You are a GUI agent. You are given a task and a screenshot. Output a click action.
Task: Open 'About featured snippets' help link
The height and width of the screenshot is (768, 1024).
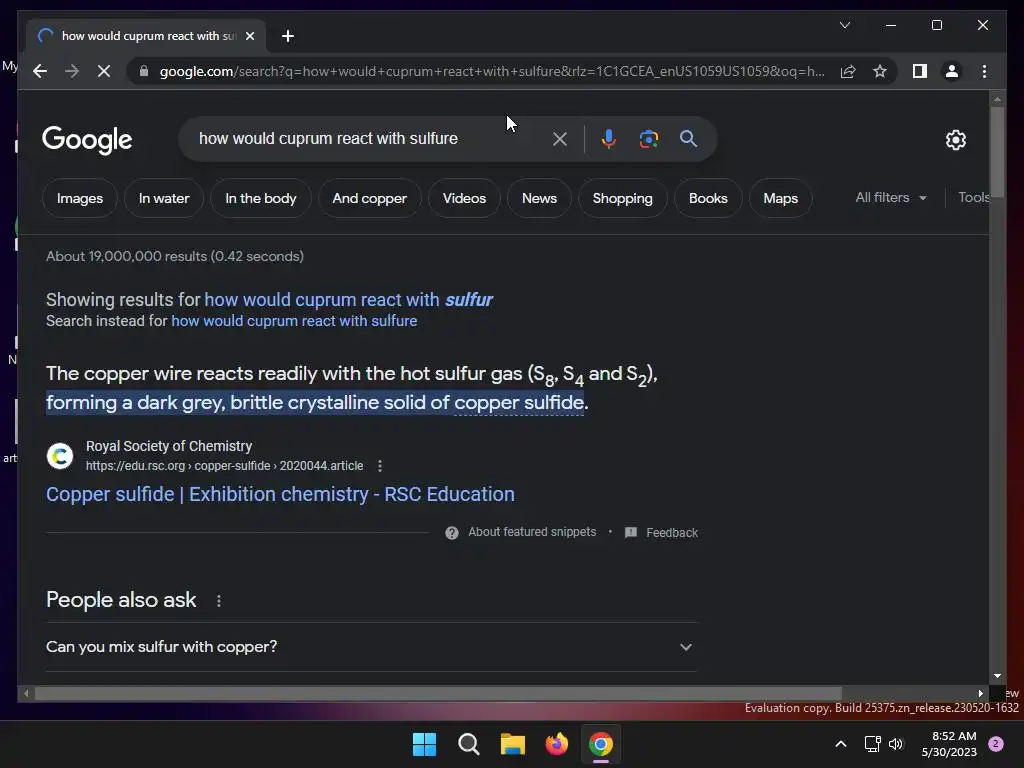tap(521, 532)
